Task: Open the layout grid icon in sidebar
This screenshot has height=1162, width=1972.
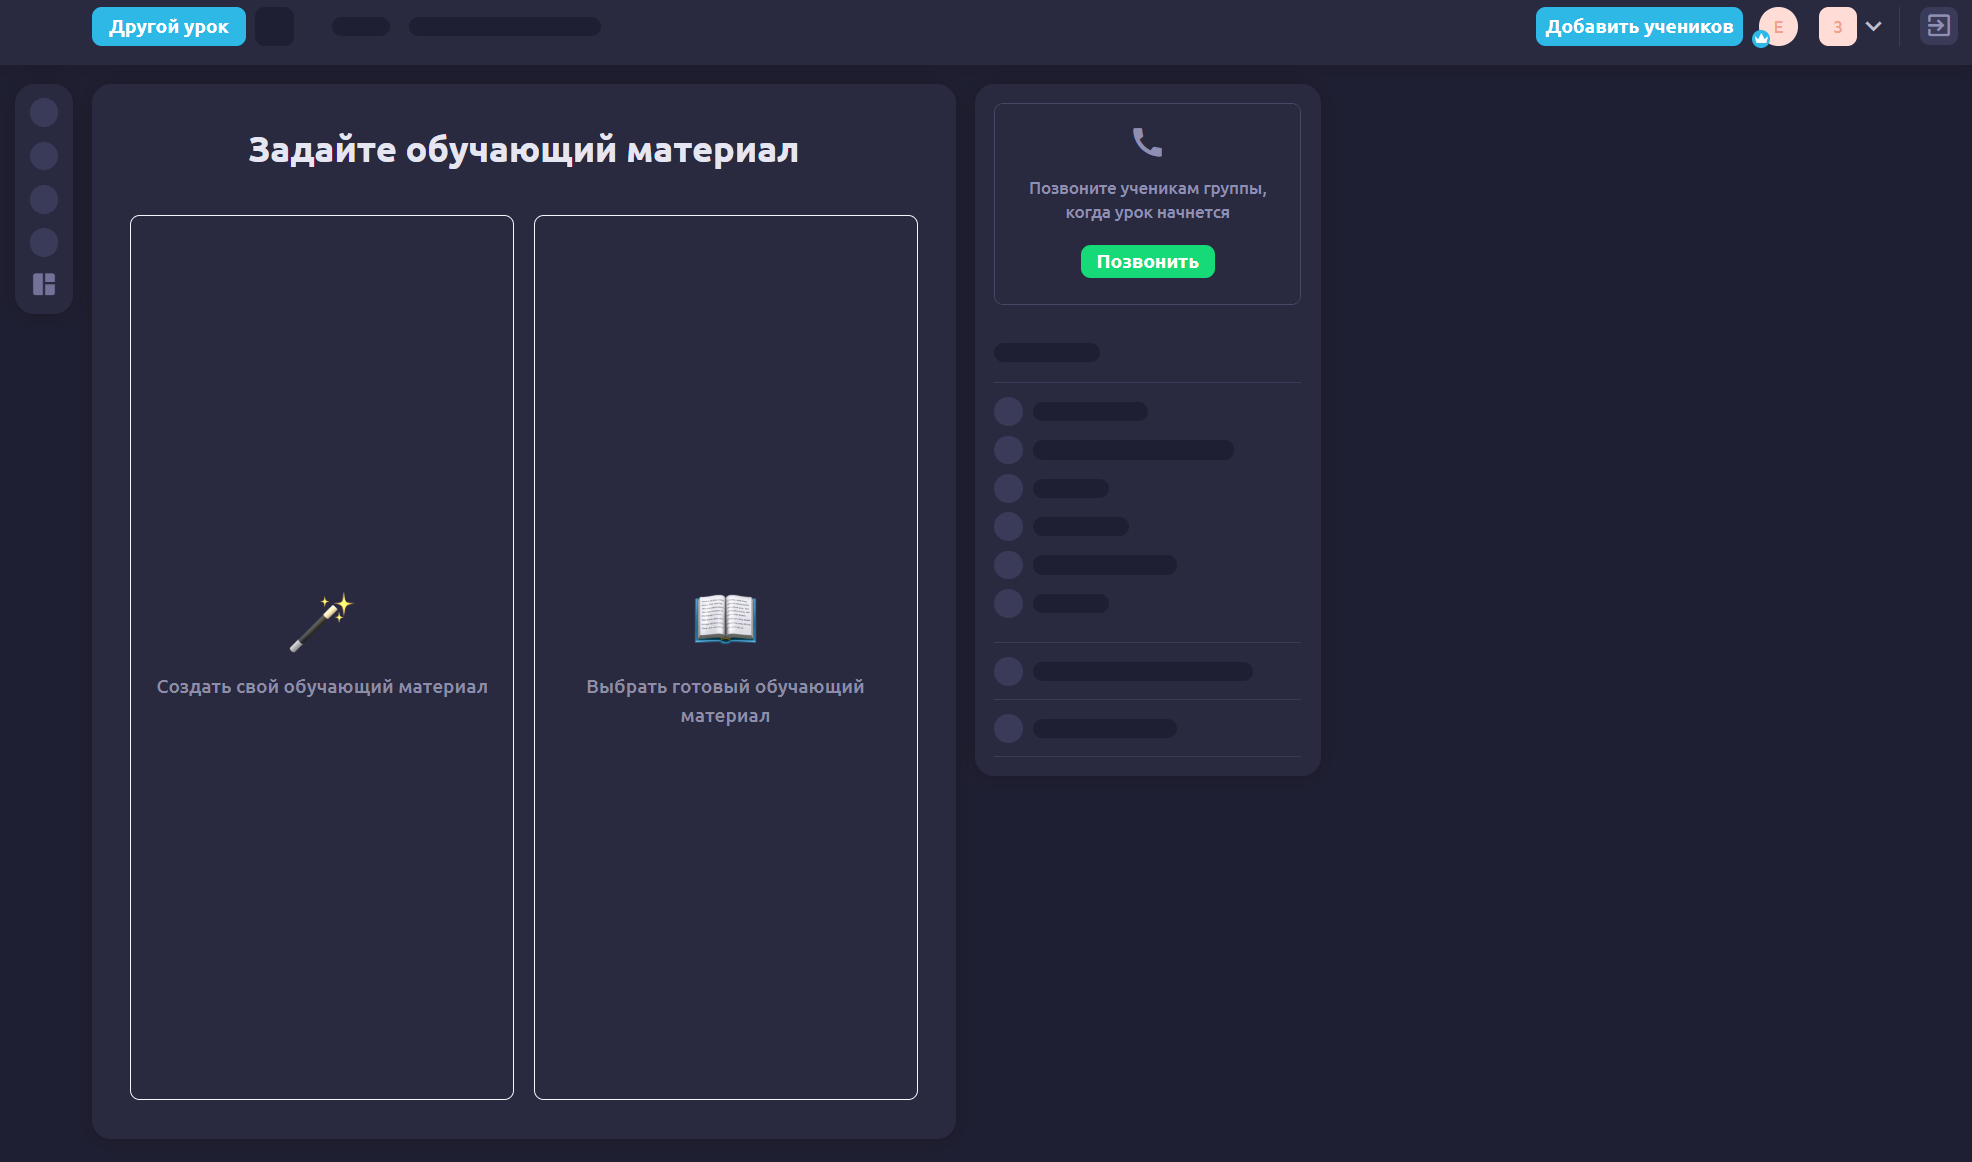Action: coord(44,285)
